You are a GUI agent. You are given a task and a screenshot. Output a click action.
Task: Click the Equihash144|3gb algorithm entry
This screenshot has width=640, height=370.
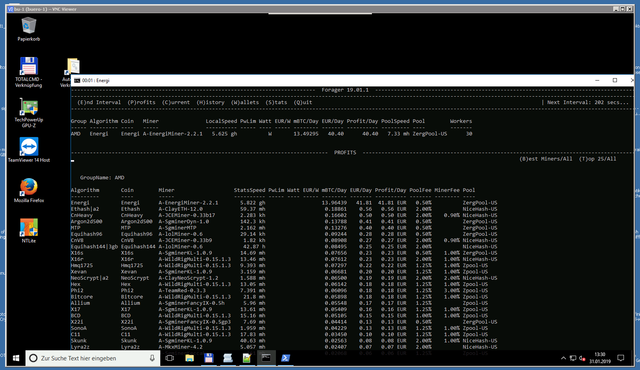[x=94, y=246]
